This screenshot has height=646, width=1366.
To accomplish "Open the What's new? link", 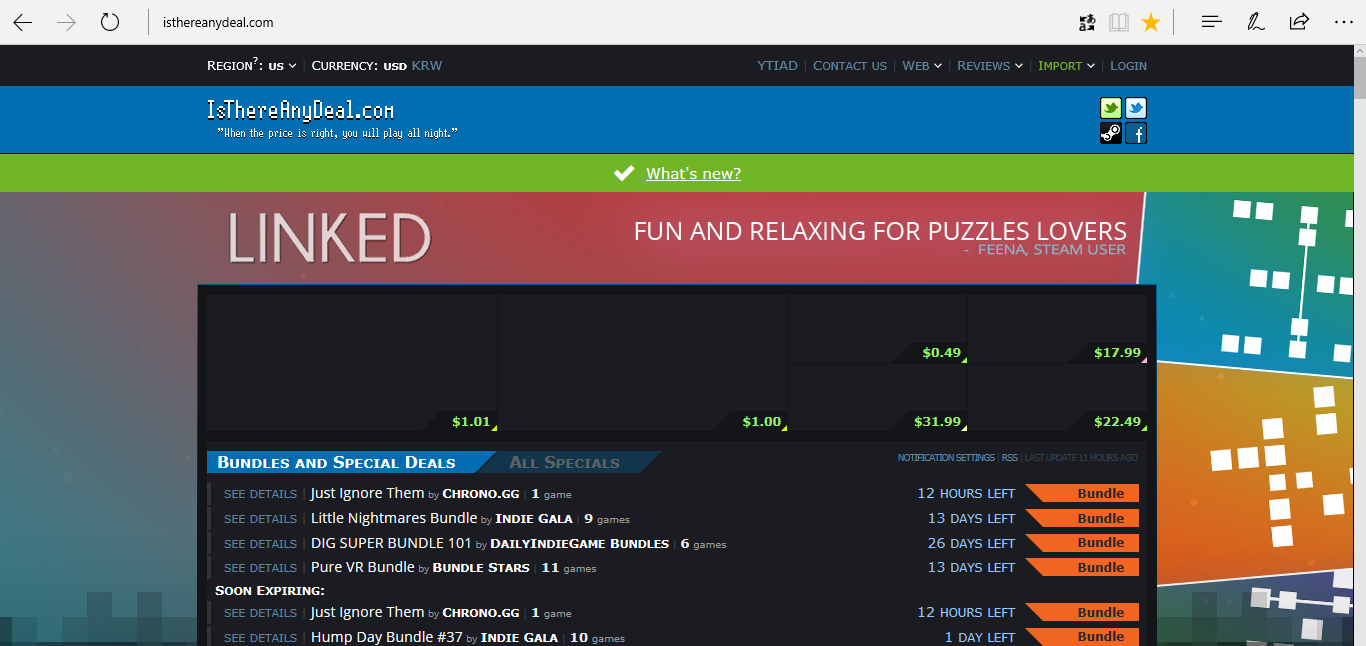I will [693, 173].
